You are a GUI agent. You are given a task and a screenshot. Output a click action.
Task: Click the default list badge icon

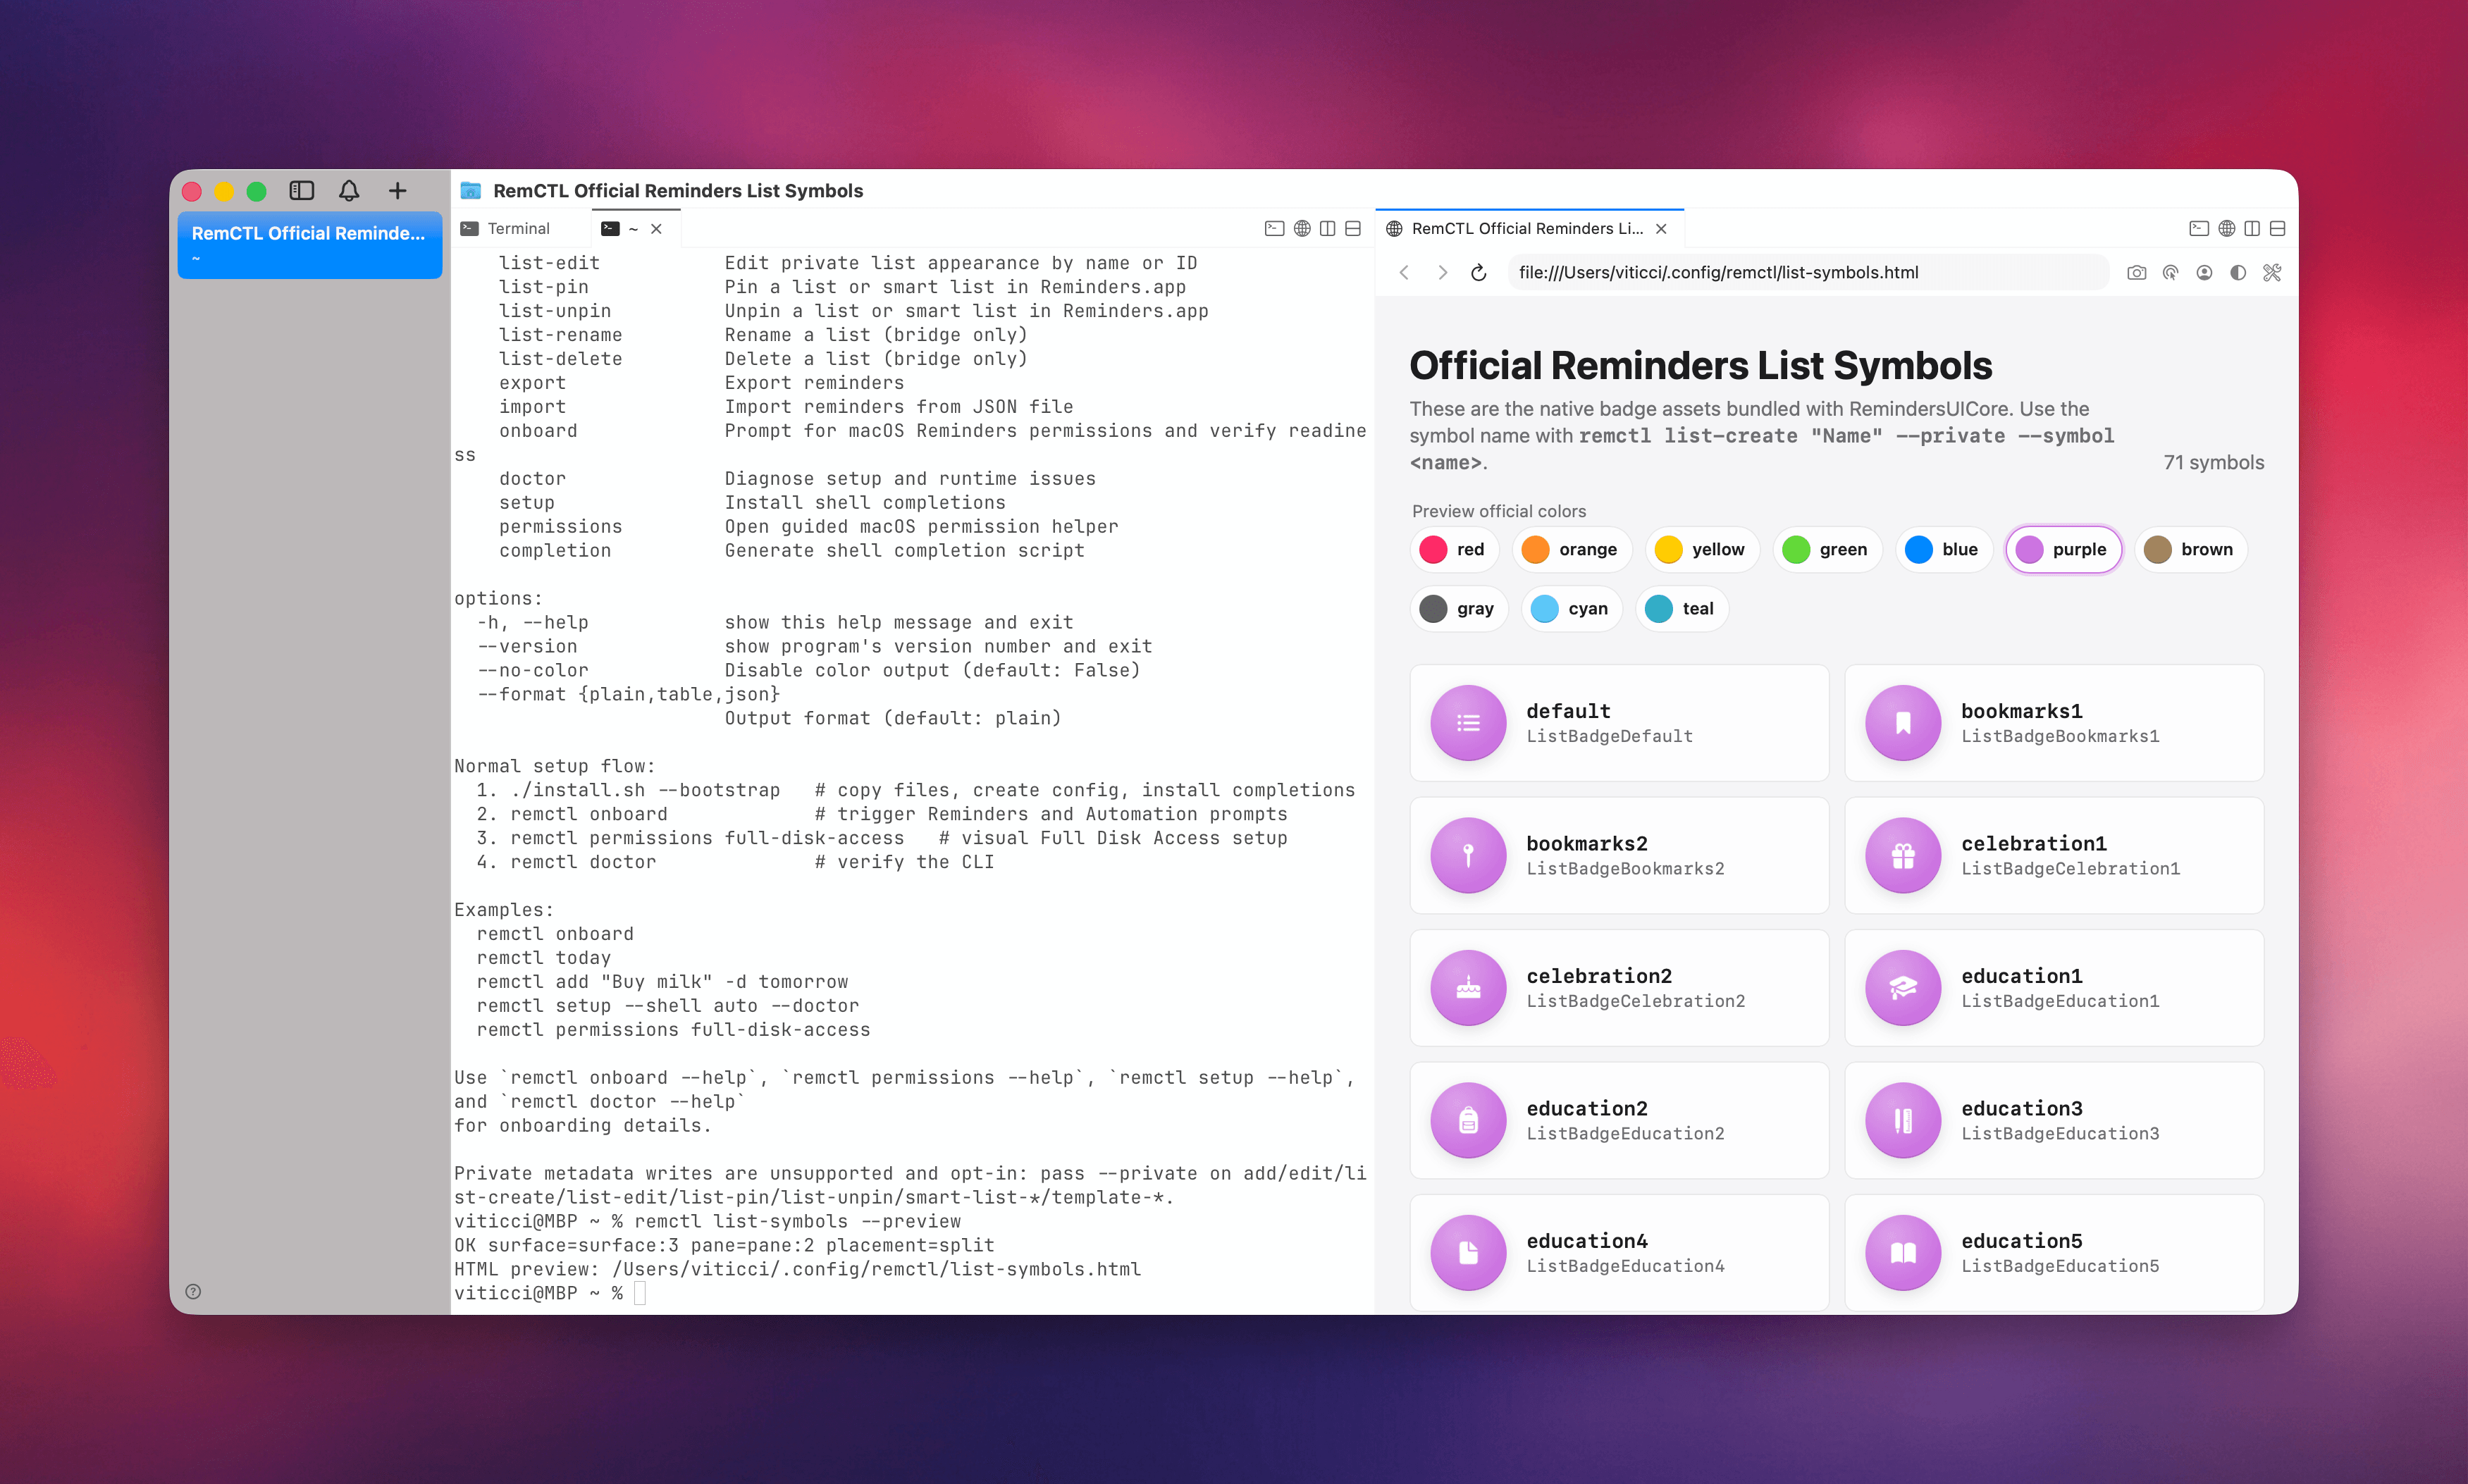point(1468,723)
